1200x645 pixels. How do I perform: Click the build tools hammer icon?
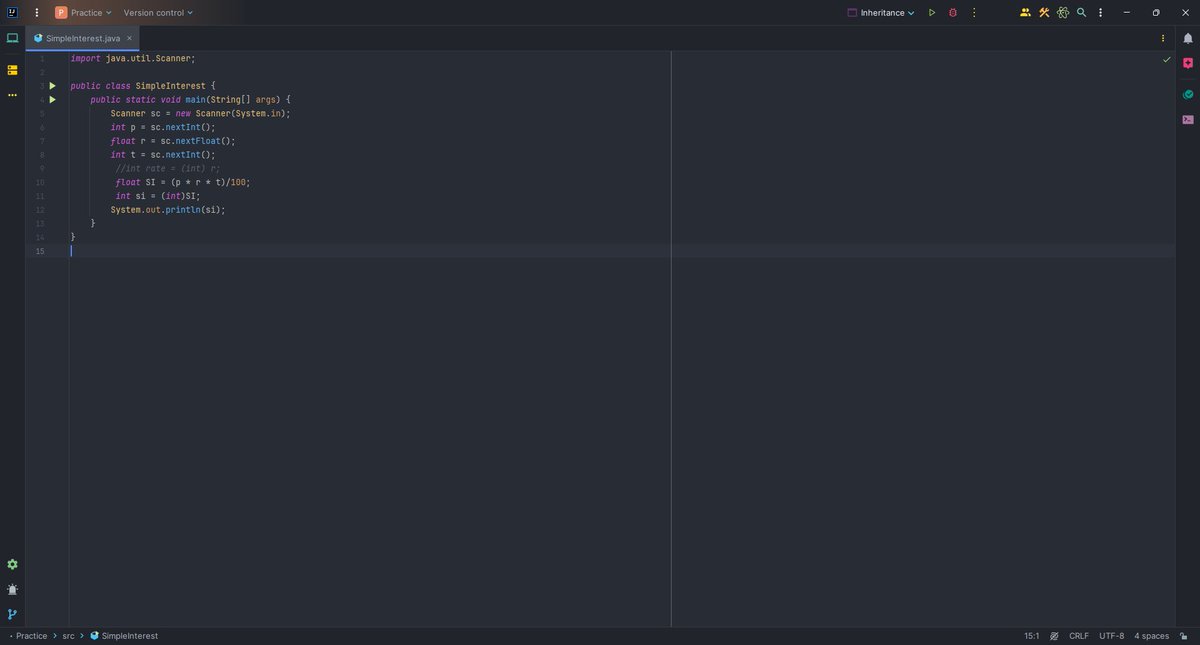[1044, 13]
